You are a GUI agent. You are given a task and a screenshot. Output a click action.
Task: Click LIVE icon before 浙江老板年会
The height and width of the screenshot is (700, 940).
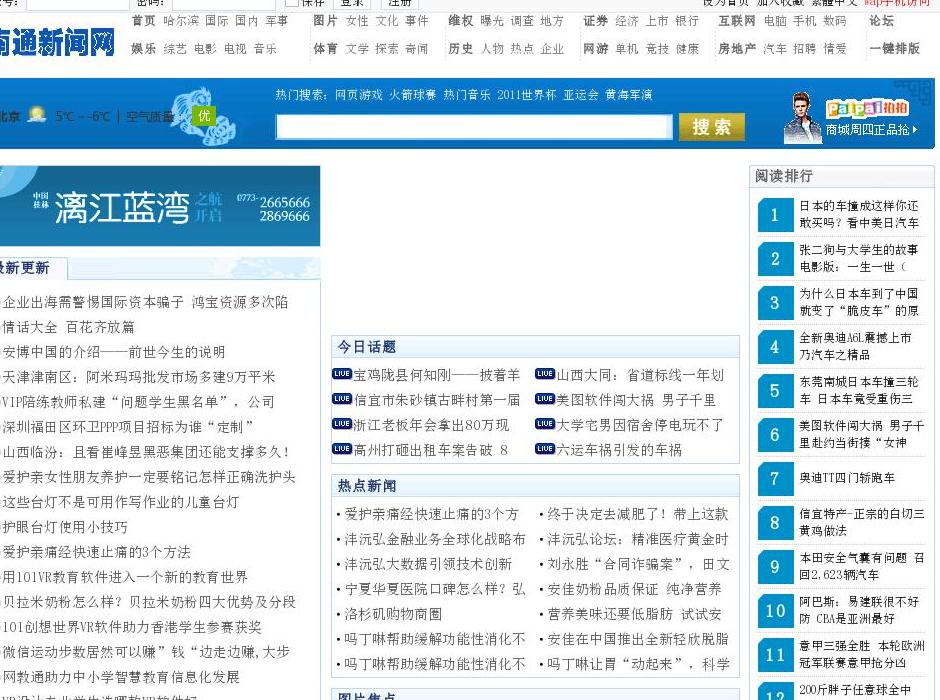342,424
